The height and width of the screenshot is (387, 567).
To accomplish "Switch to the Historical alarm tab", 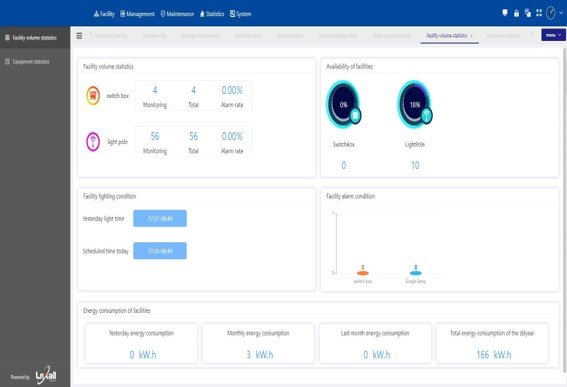I will pyautogui.click(x=290, y=36).
